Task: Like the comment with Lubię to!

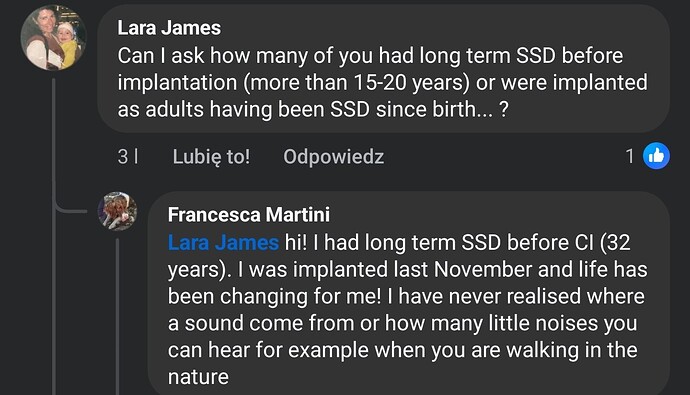Action: (211, 157)
